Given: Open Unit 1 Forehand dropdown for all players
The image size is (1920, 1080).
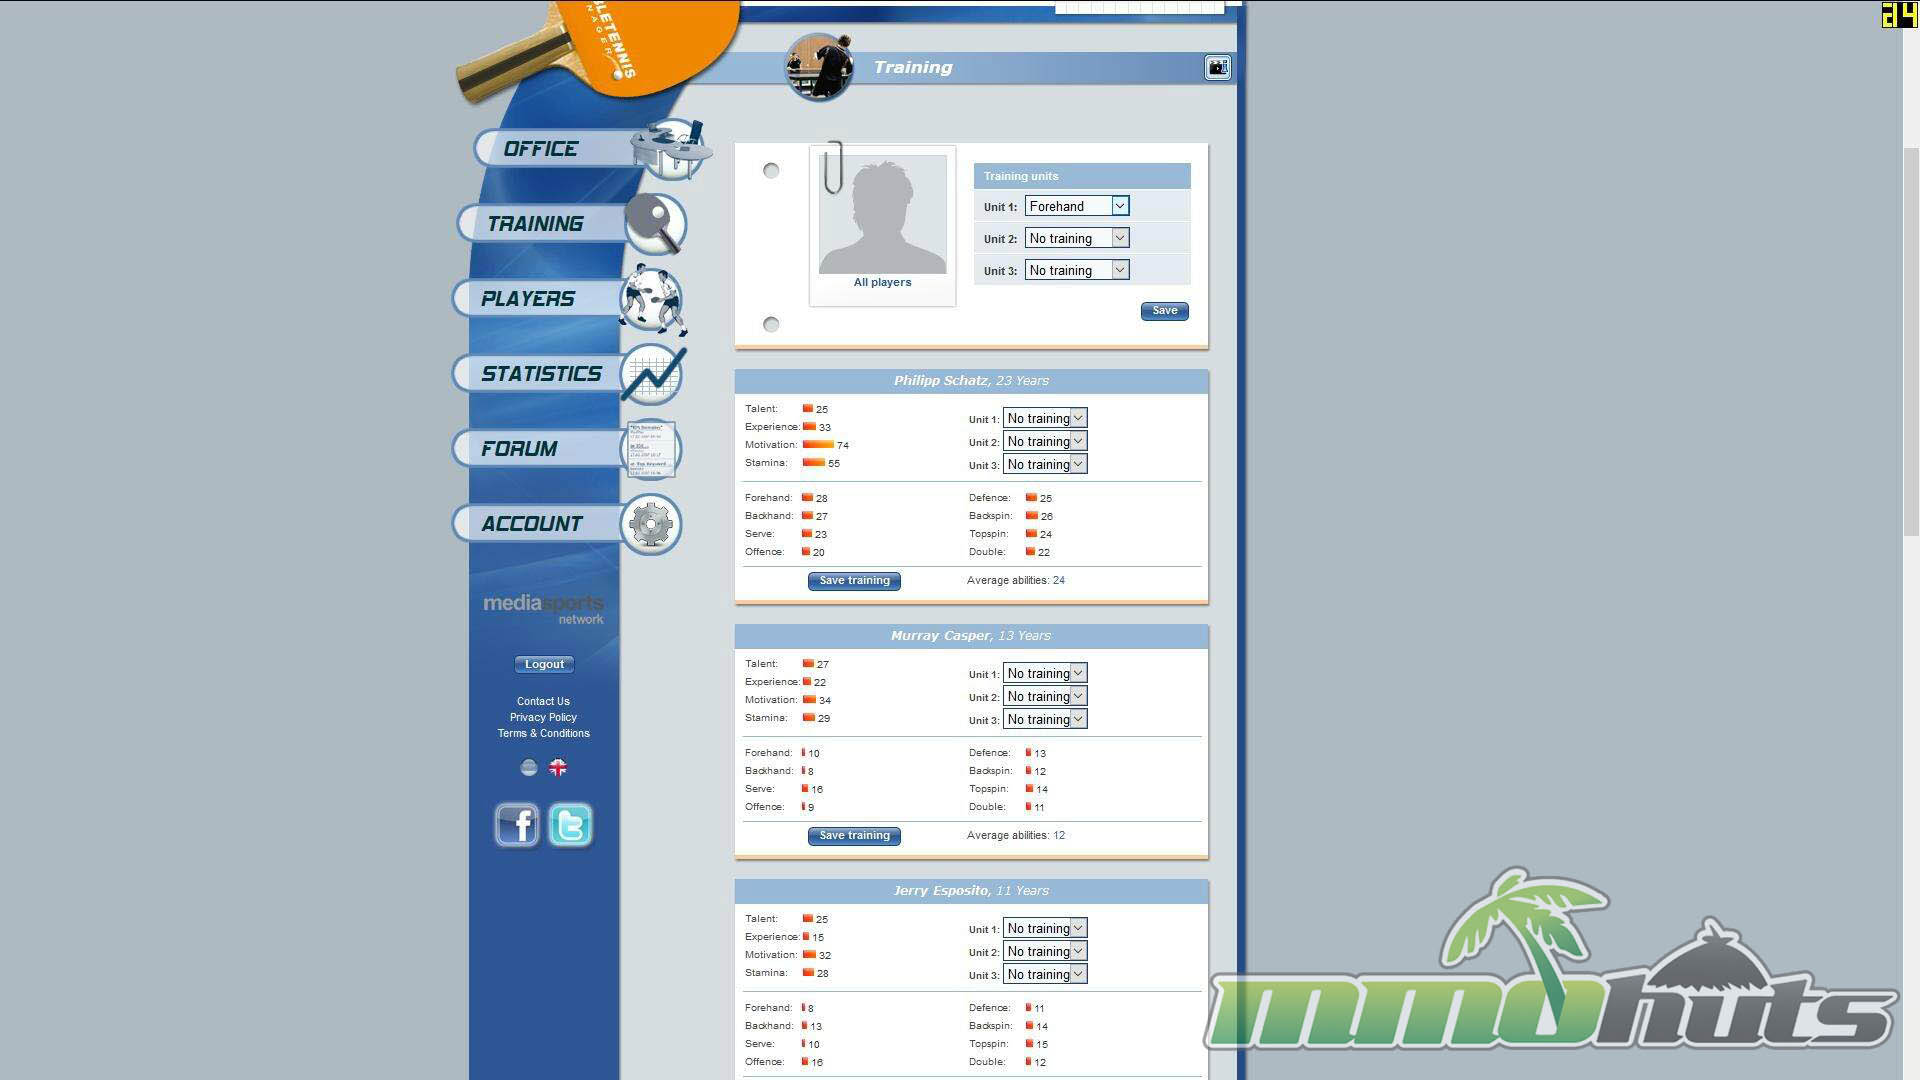Looking at the screenshot, I should pos(1076,206).
